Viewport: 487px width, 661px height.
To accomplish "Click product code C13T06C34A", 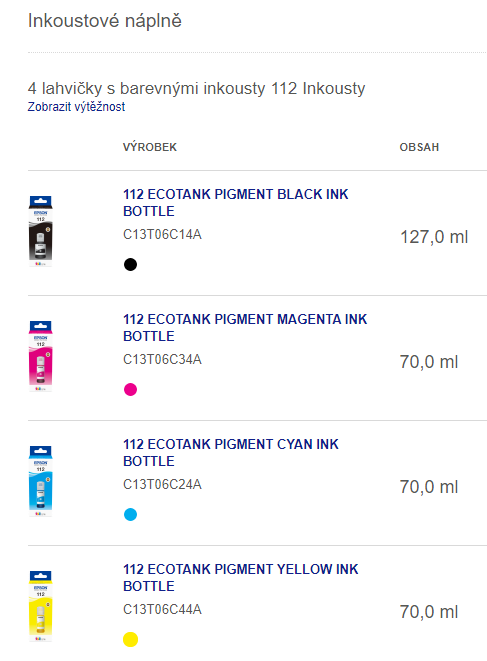I will click(162, 360).
